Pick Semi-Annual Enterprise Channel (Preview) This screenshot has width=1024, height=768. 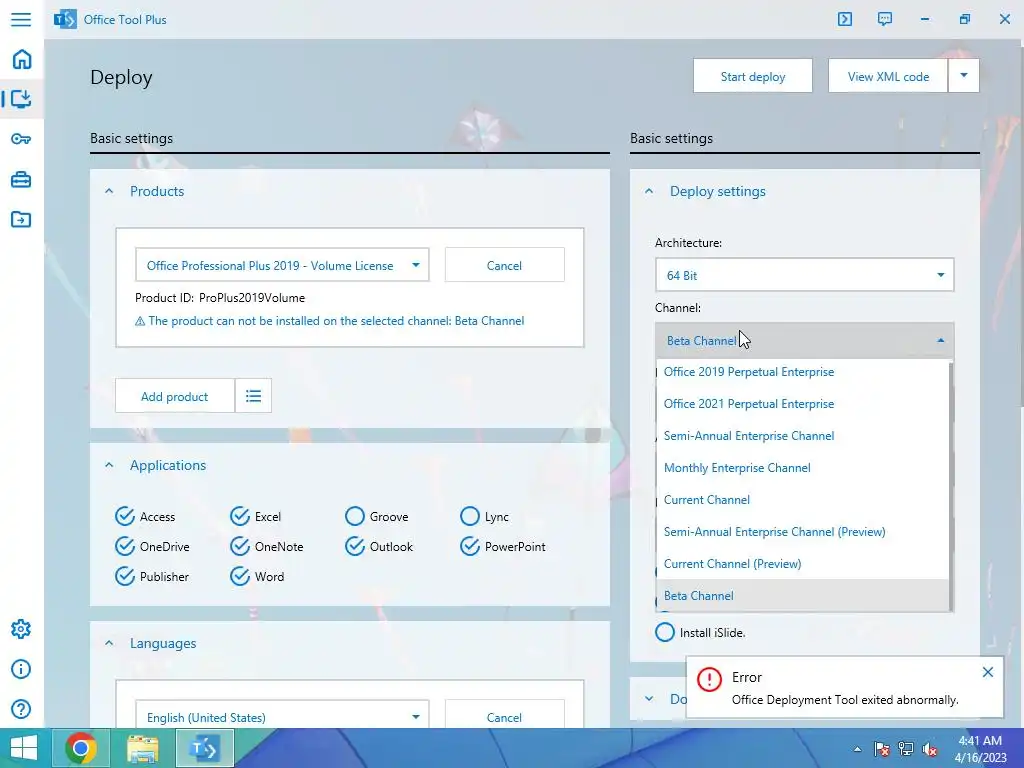click(803, 532)
